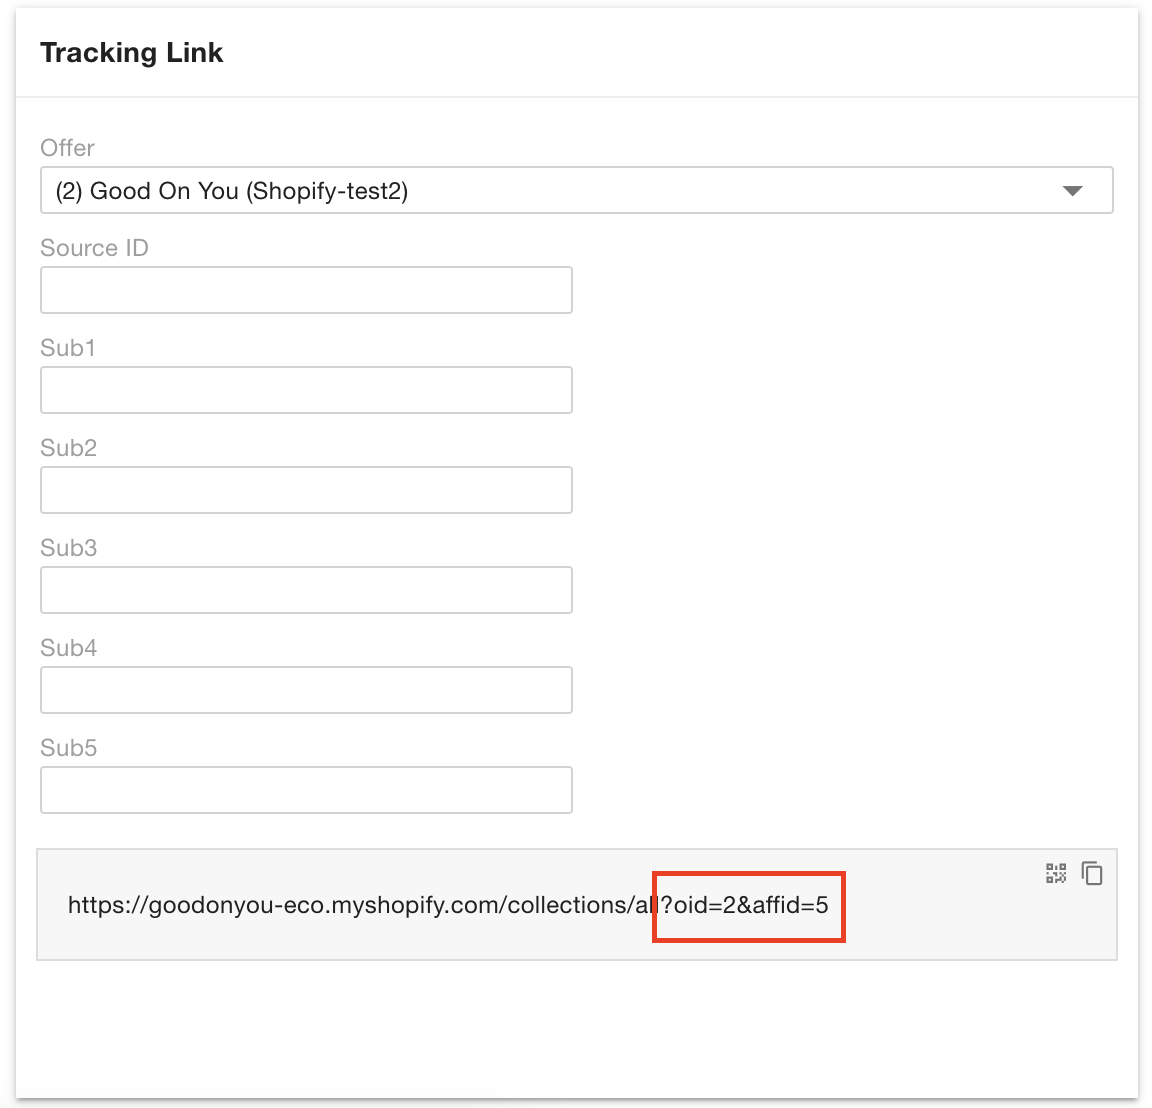Click the highlighted oid=2&affid=5 parameters

click(749, 906)
